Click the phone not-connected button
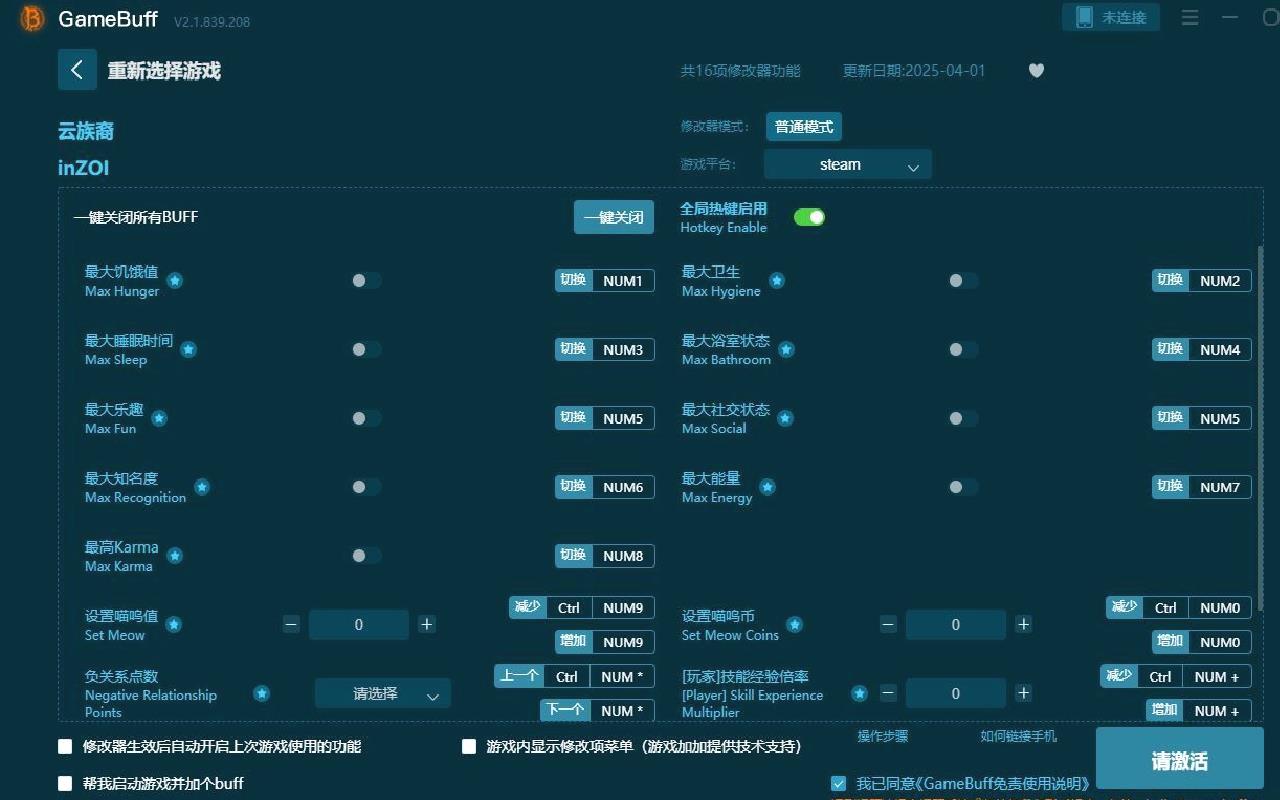This screenshot has height=800, width=1280. click(1111, 17)
